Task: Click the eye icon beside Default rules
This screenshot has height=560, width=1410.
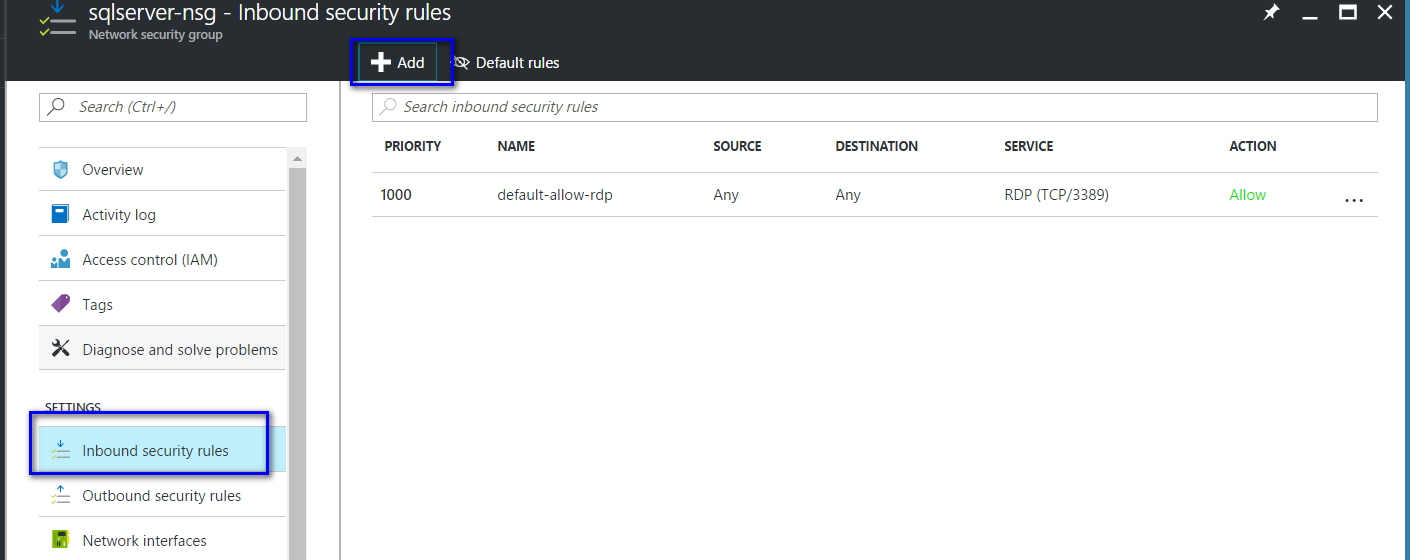Action: click(461, 63)
